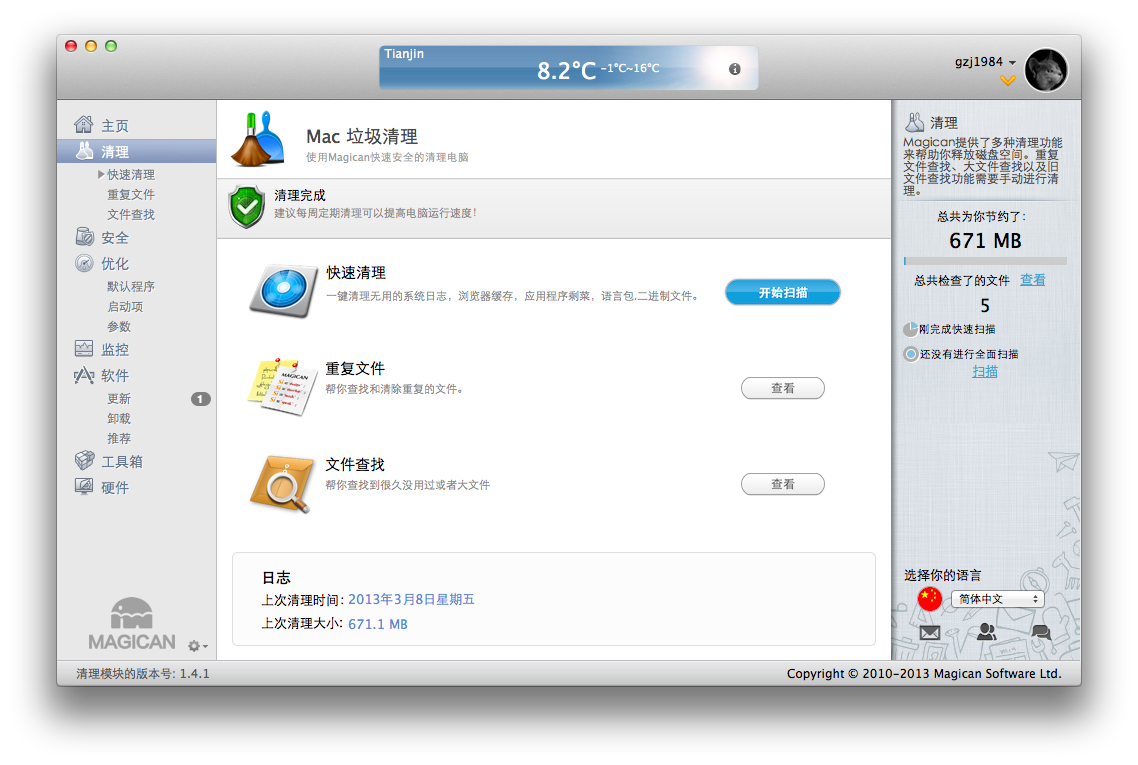Screen dimensions: 1138x765
Task: Start quick scan with 开始扫描 button
Action: 783,292
